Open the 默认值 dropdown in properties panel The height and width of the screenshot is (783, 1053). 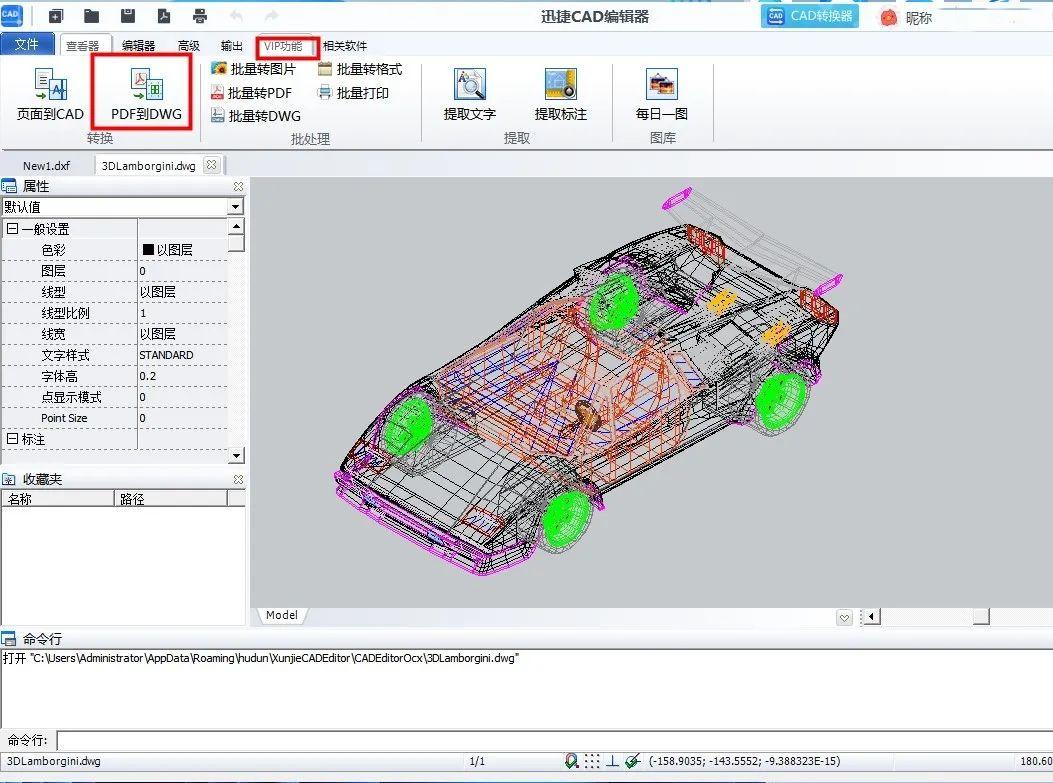(x=236, y=207)
